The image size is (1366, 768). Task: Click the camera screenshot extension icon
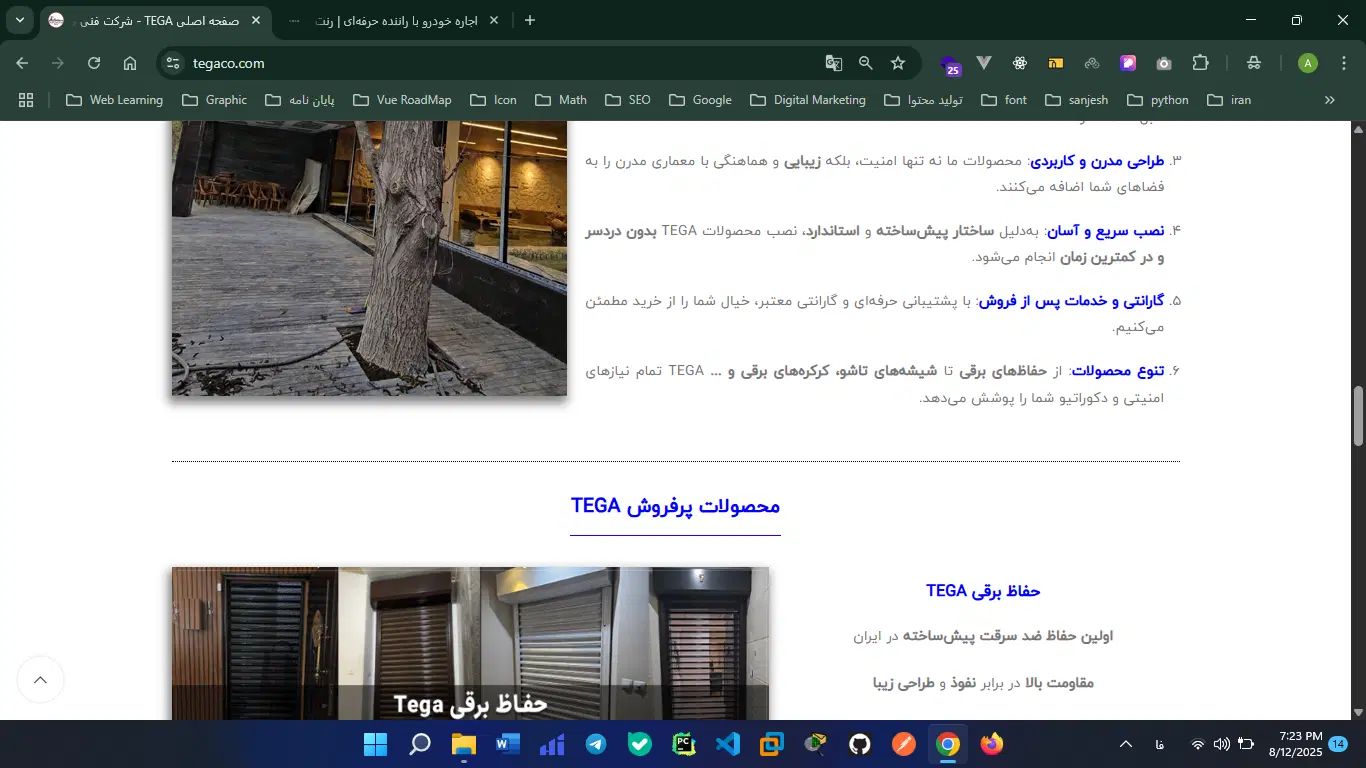(1164, 63)
